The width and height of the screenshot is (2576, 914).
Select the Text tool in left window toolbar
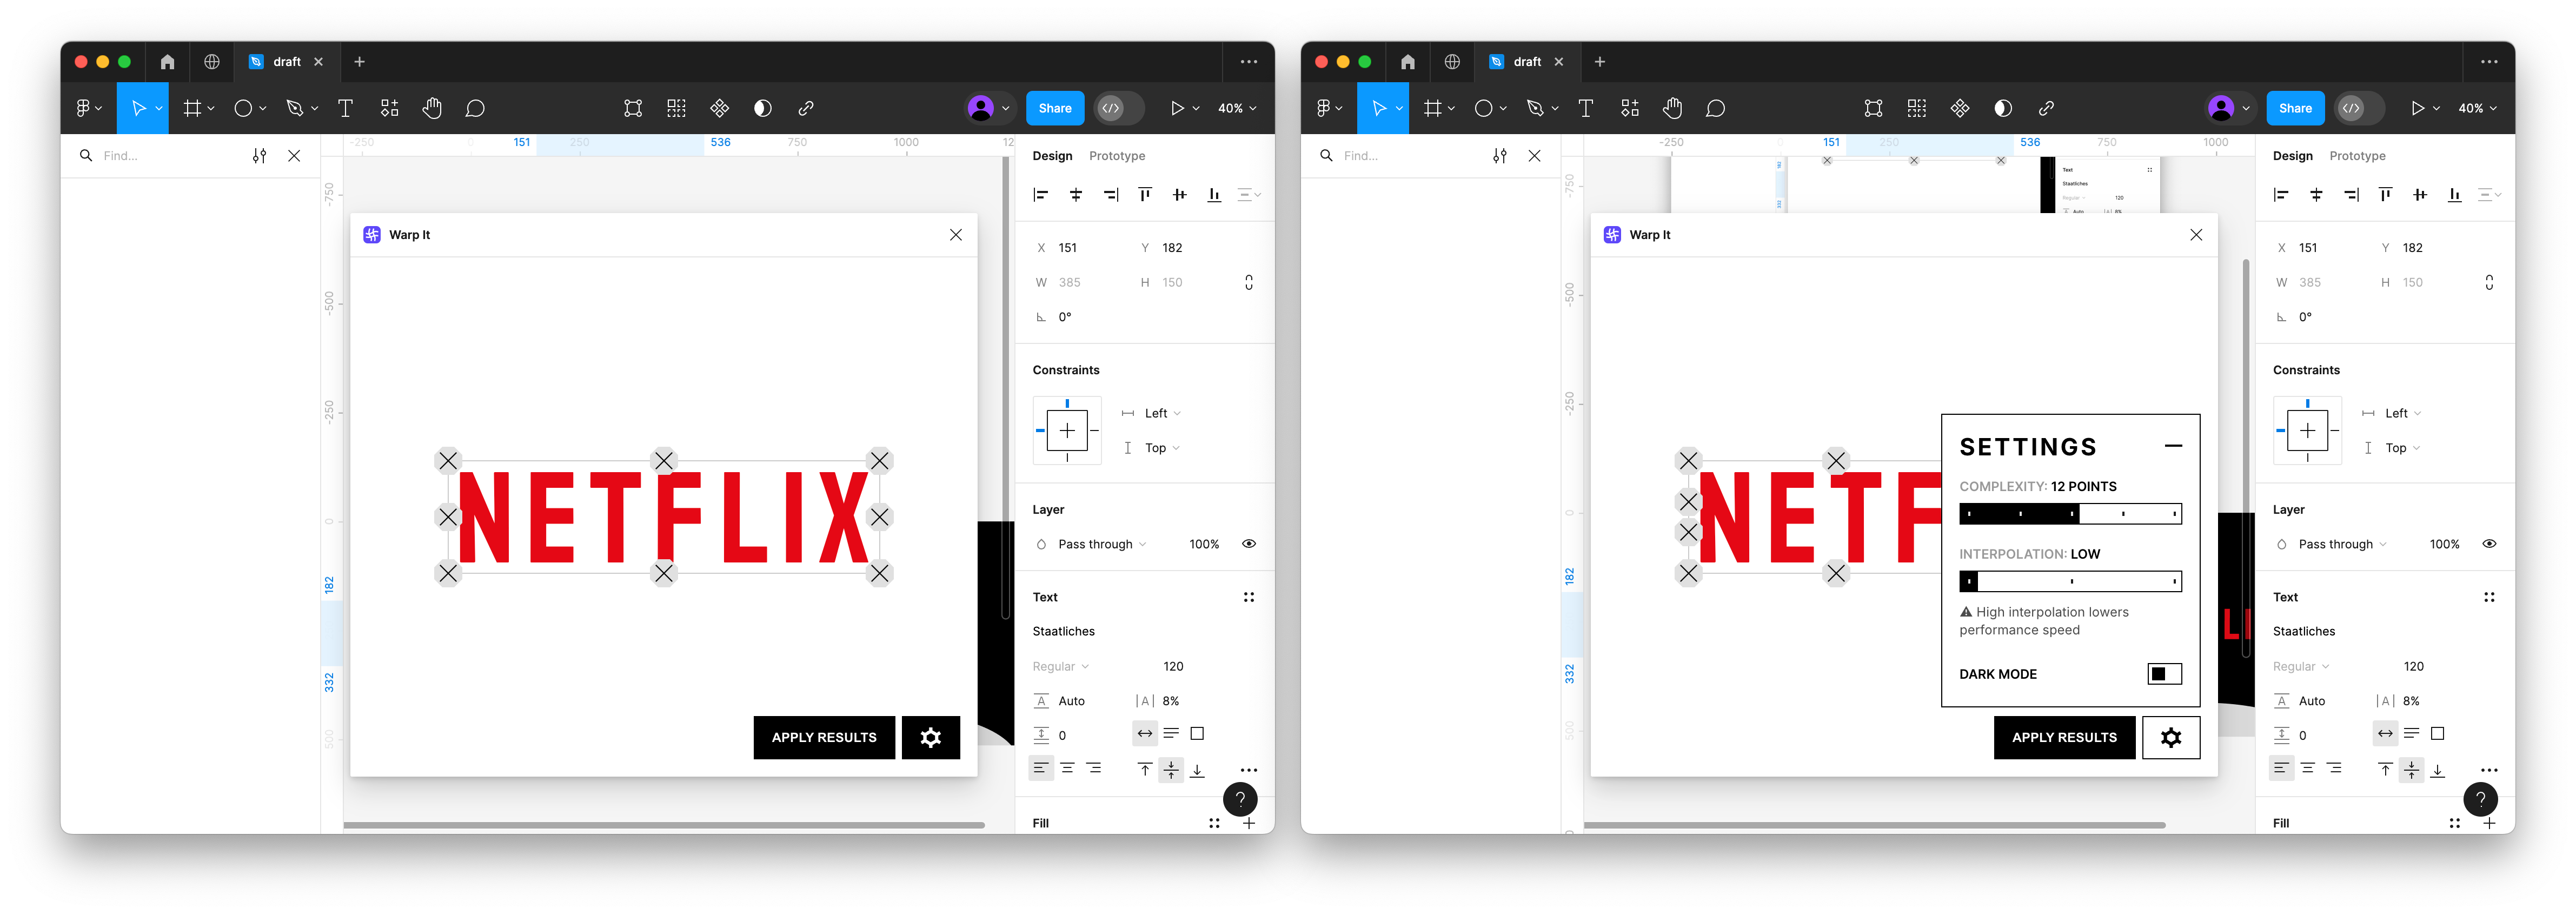[x=345, y=108]
